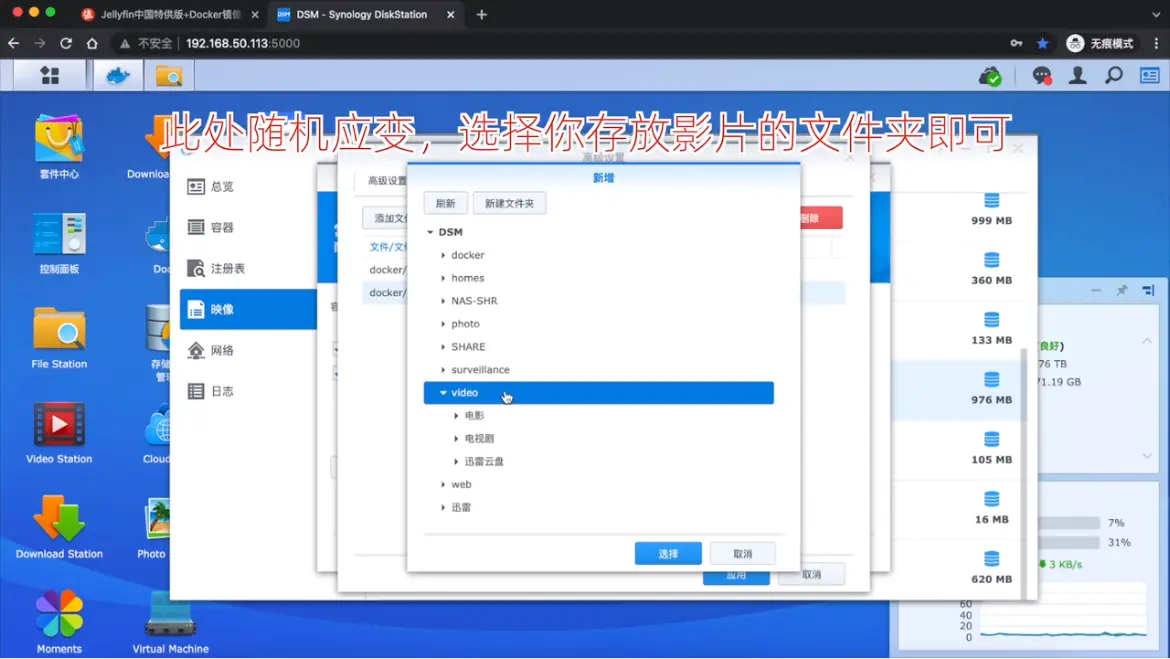Open Package Center desktop icon
Viewport: 1170px width, 659px height.
(59, 139)
